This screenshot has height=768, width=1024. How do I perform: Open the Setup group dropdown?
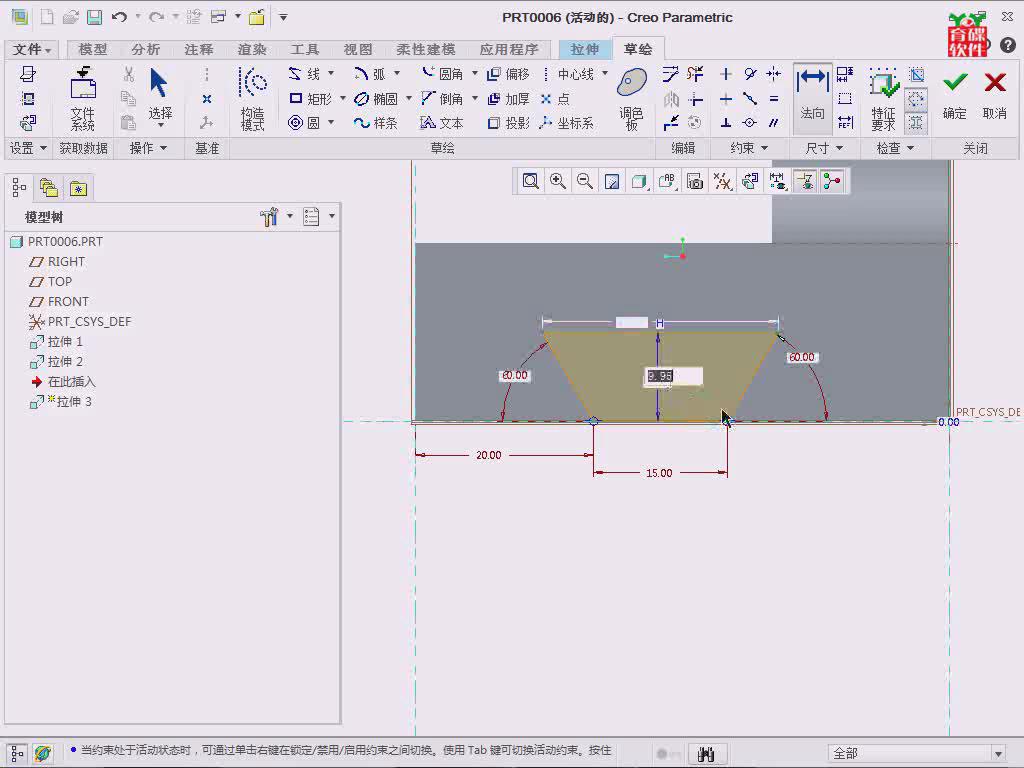[28, 148]
